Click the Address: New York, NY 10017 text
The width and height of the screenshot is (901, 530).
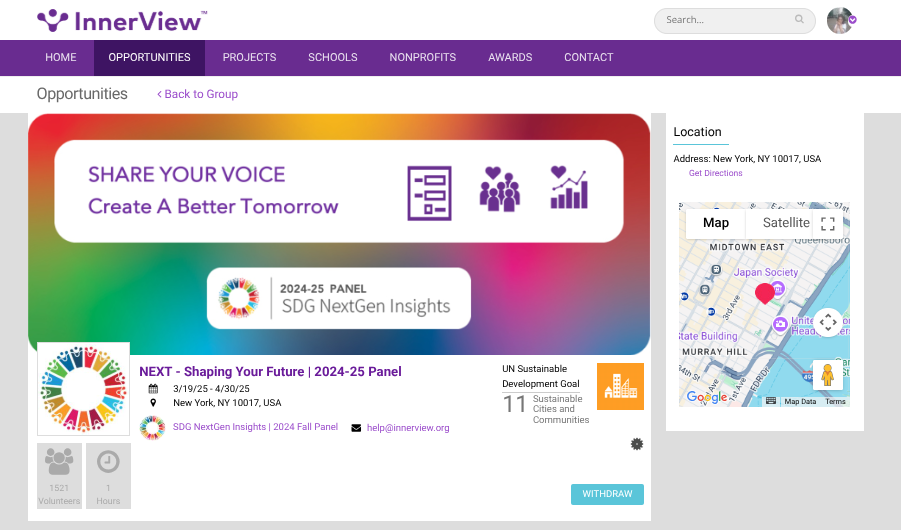[747, 159]
